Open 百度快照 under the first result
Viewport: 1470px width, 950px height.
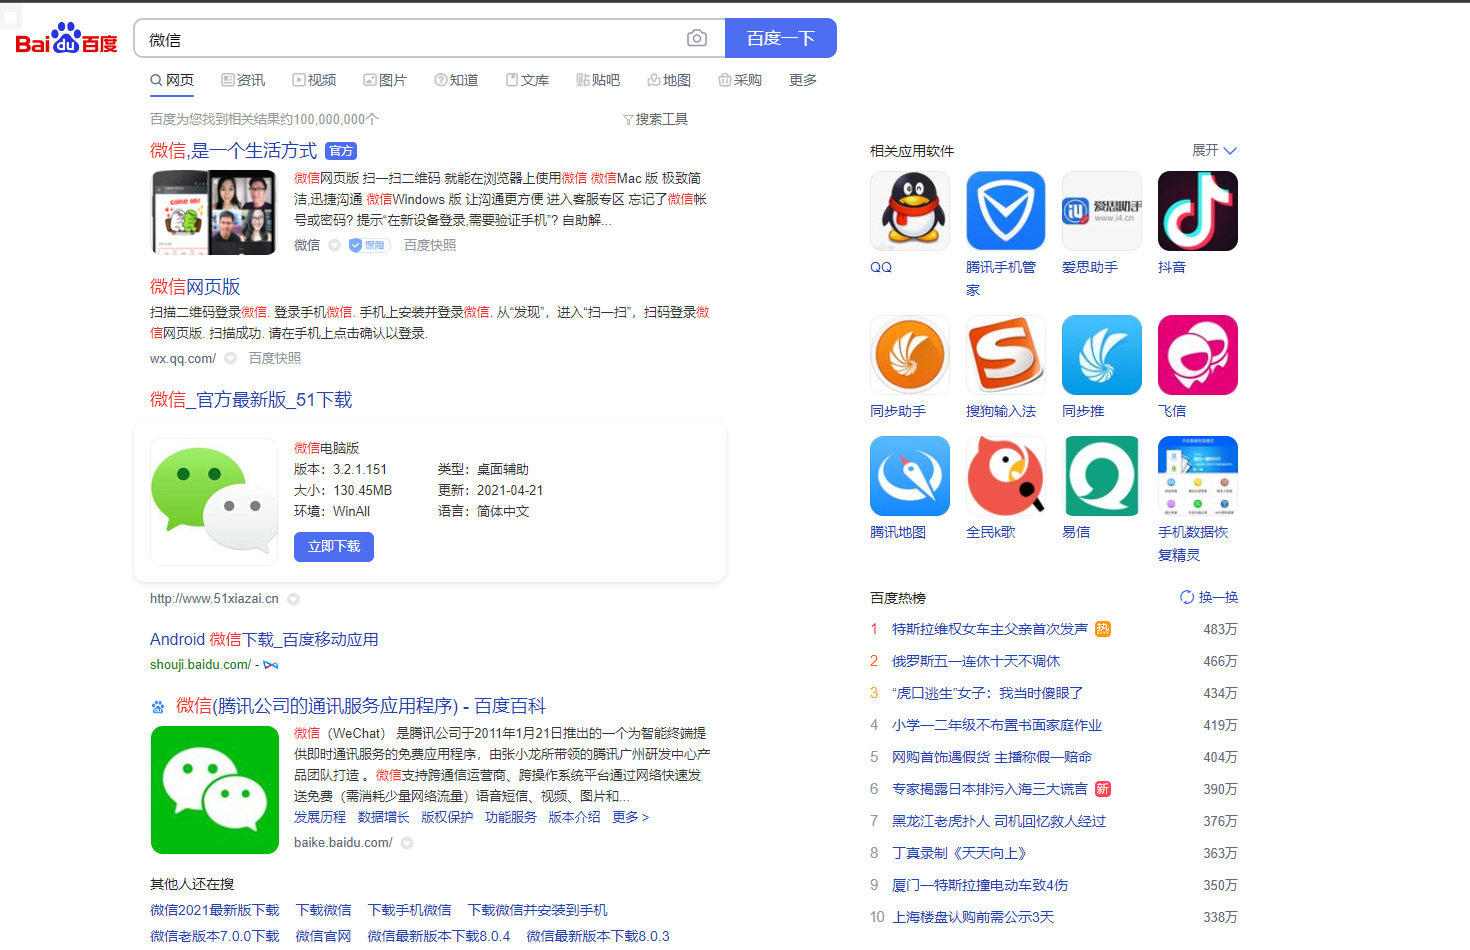(x=430, y=245)
